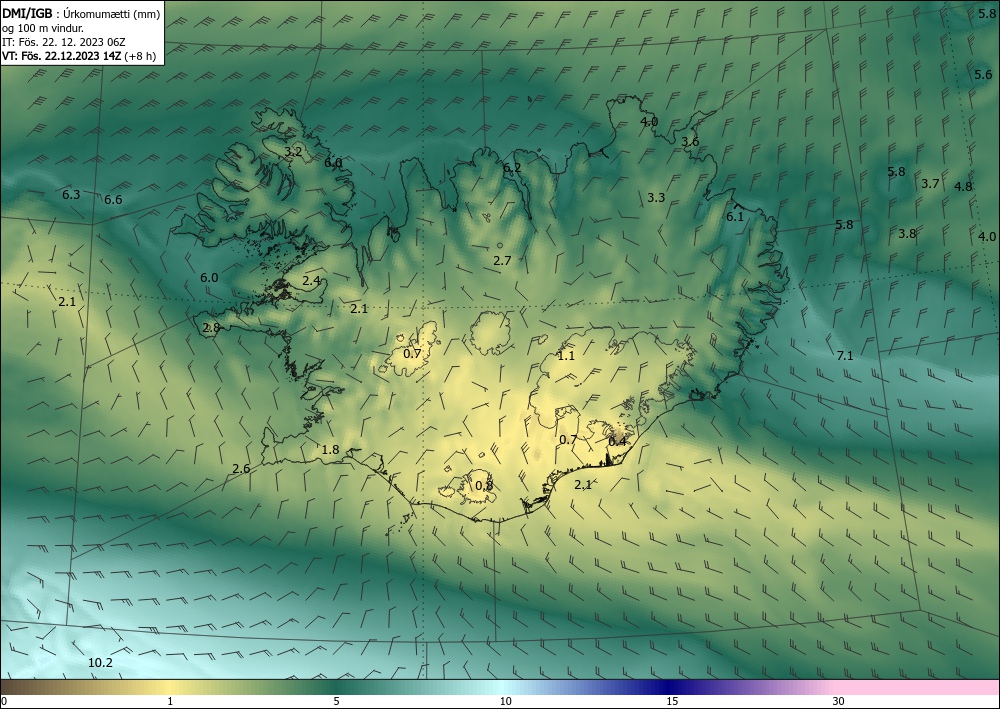Click the legend tick label 1
Image resolution: width=1000 pixels, height=709 pixels.
point(170,701)
